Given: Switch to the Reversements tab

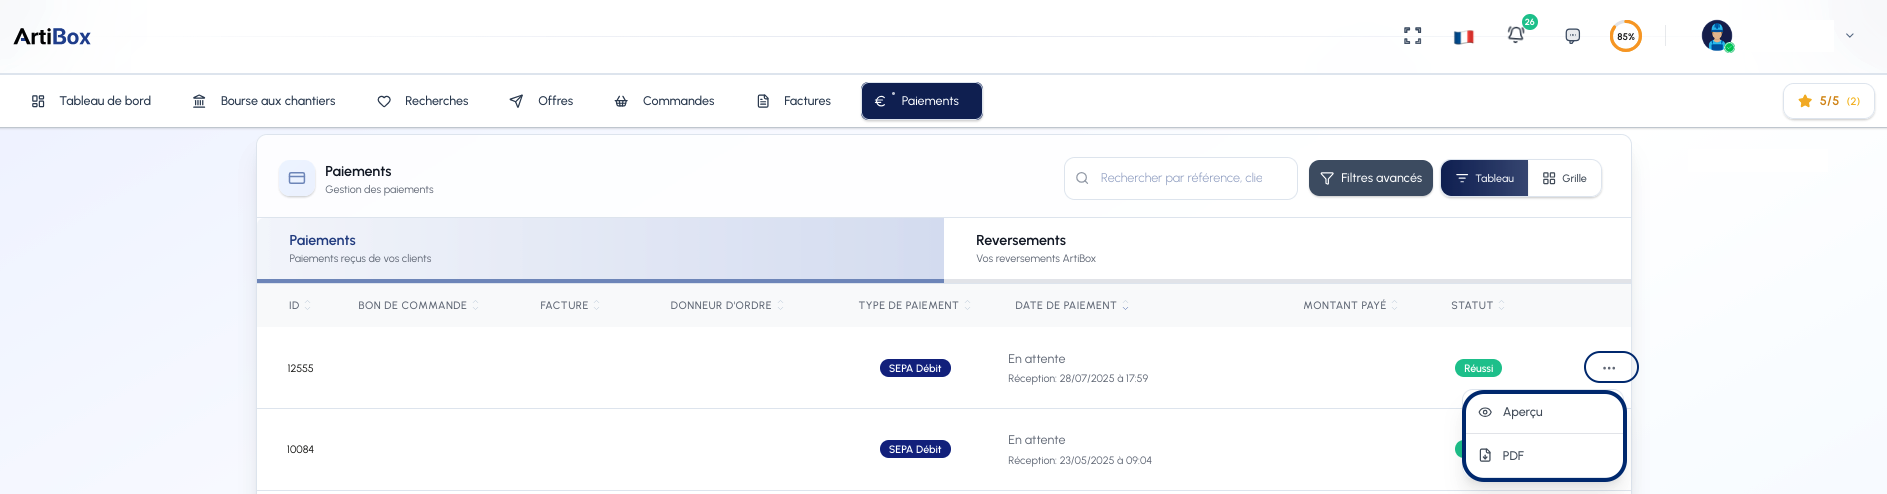Looking at the screenshot, I should point(1287,249).
